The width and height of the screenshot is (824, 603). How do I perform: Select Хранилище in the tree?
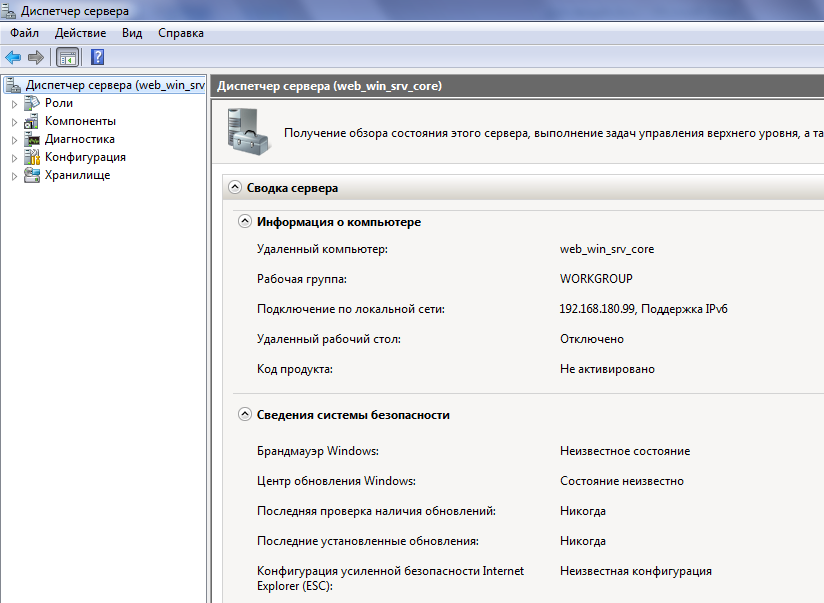pyautogui.click(x=78, y=175)
